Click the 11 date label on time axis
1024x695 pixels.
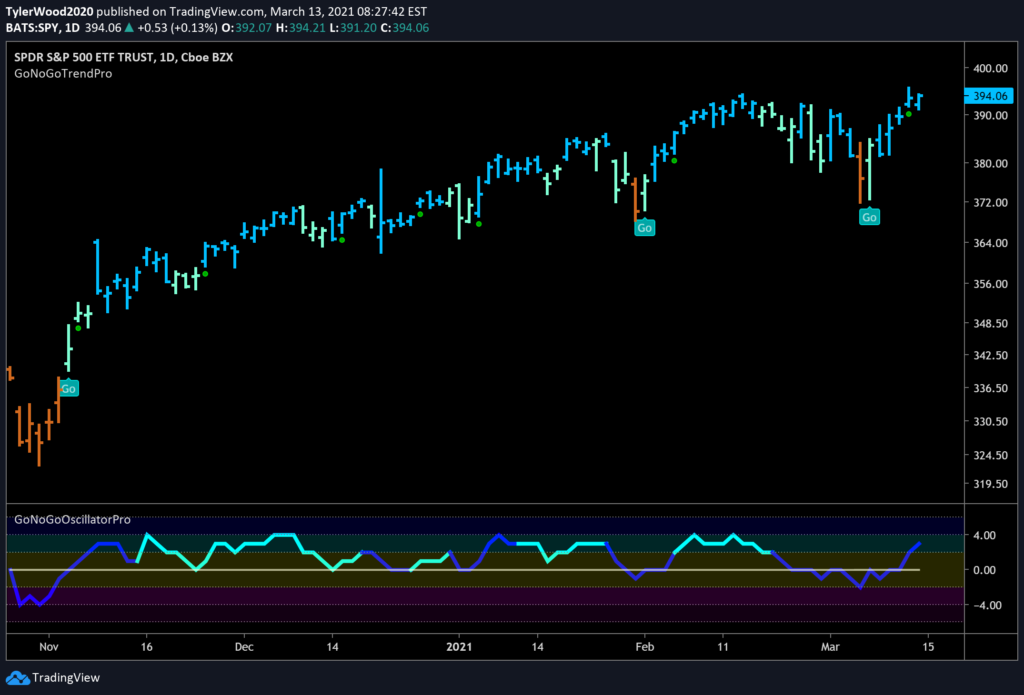[x=722, y=647]
